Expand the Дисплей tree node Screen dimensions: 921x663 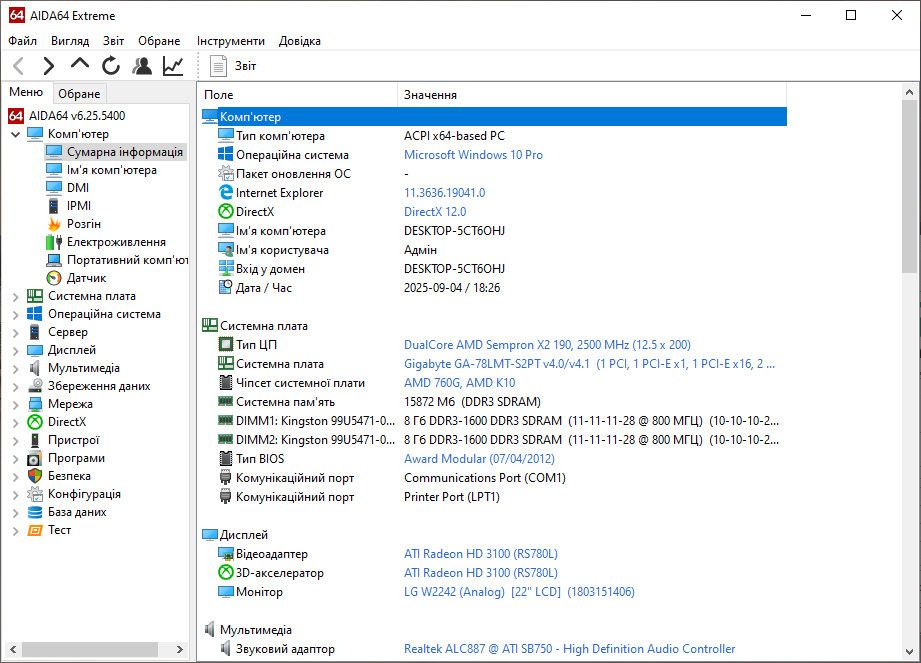[16, 351]
